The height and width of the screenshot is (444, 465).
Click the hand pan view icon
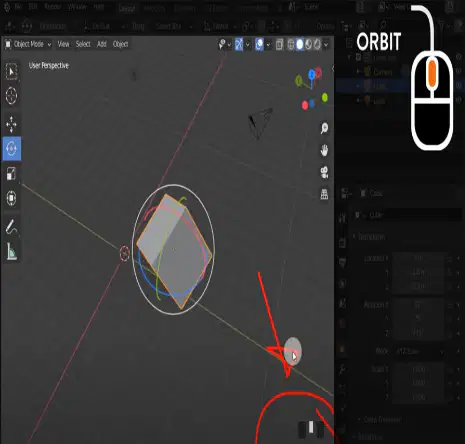click(324, 150)
